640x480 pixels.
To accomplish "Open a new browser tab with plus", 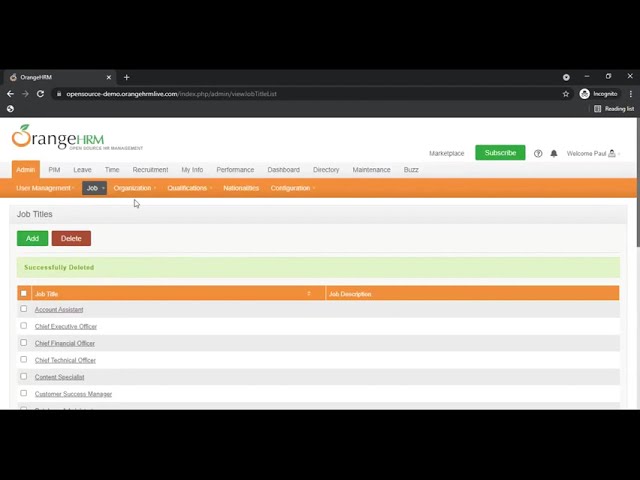I will [x=127, y=77].
